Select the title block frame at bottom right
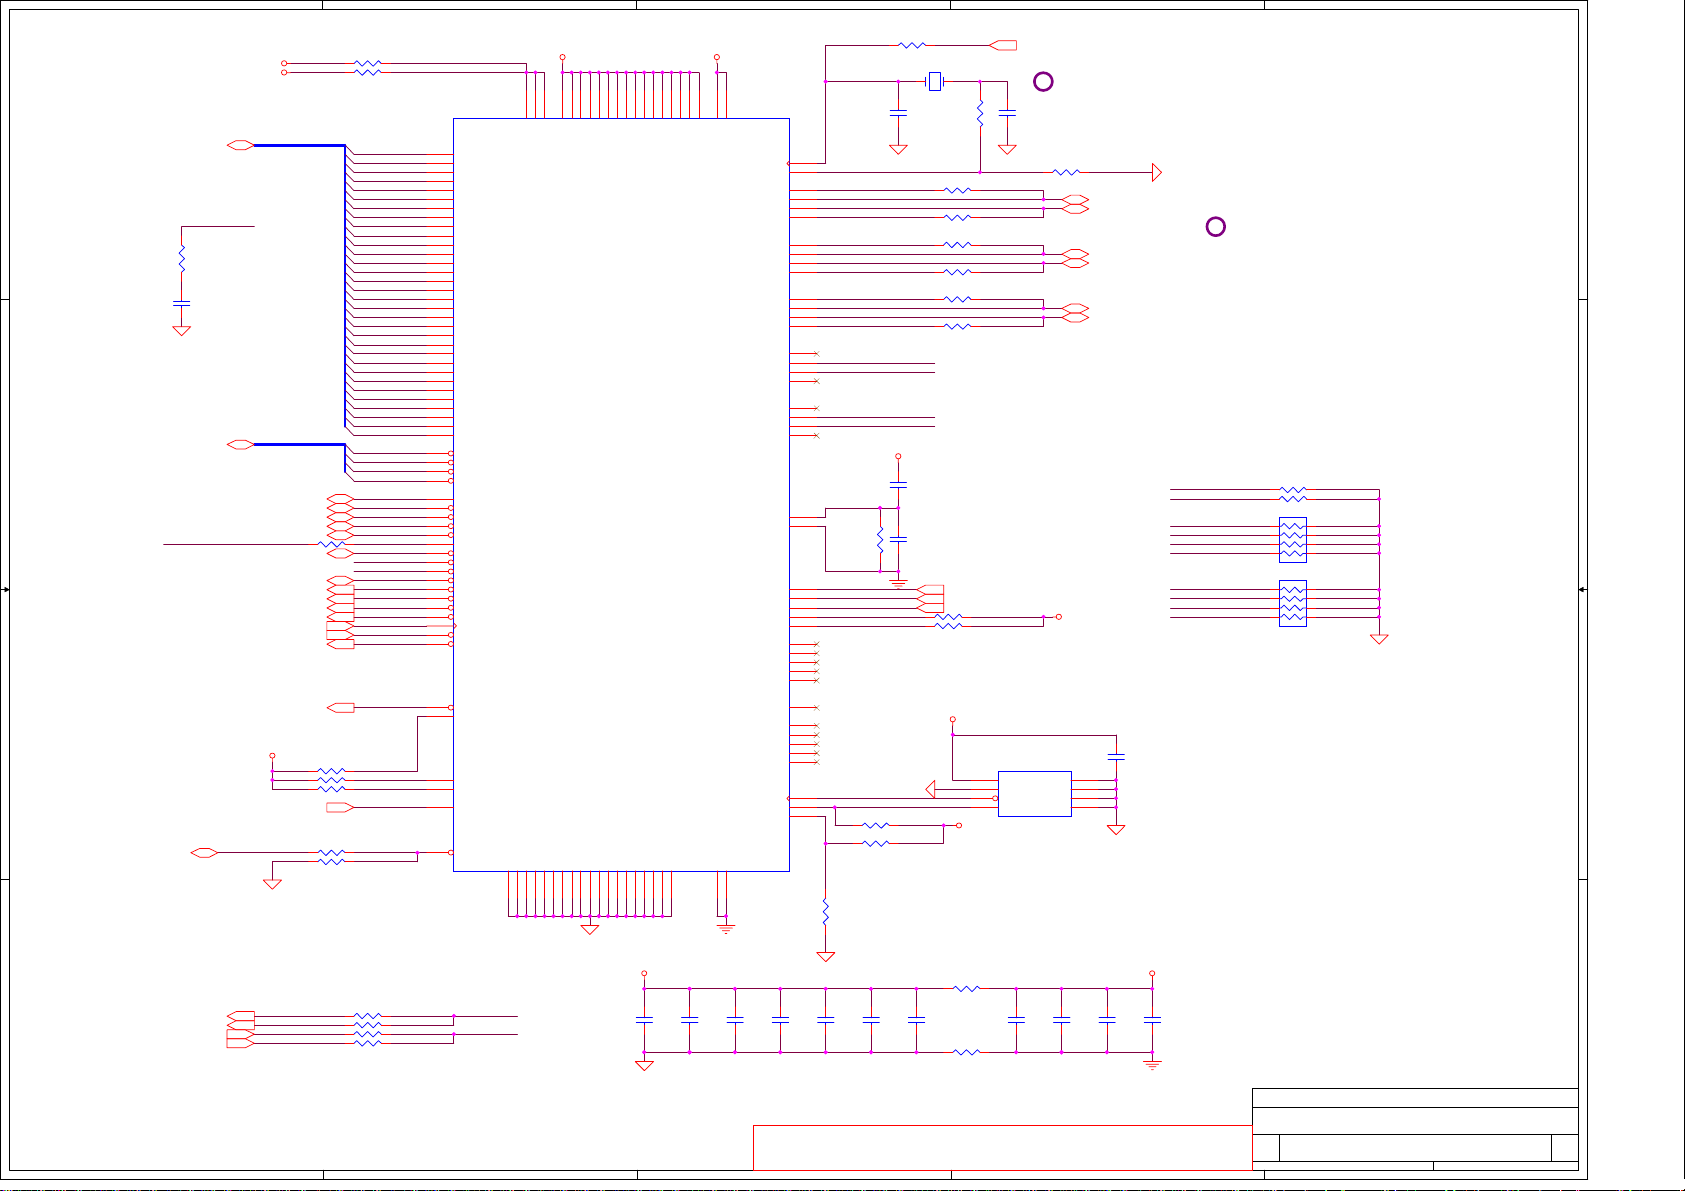1685x1191 pixels. click(x=1415, y=1129)
